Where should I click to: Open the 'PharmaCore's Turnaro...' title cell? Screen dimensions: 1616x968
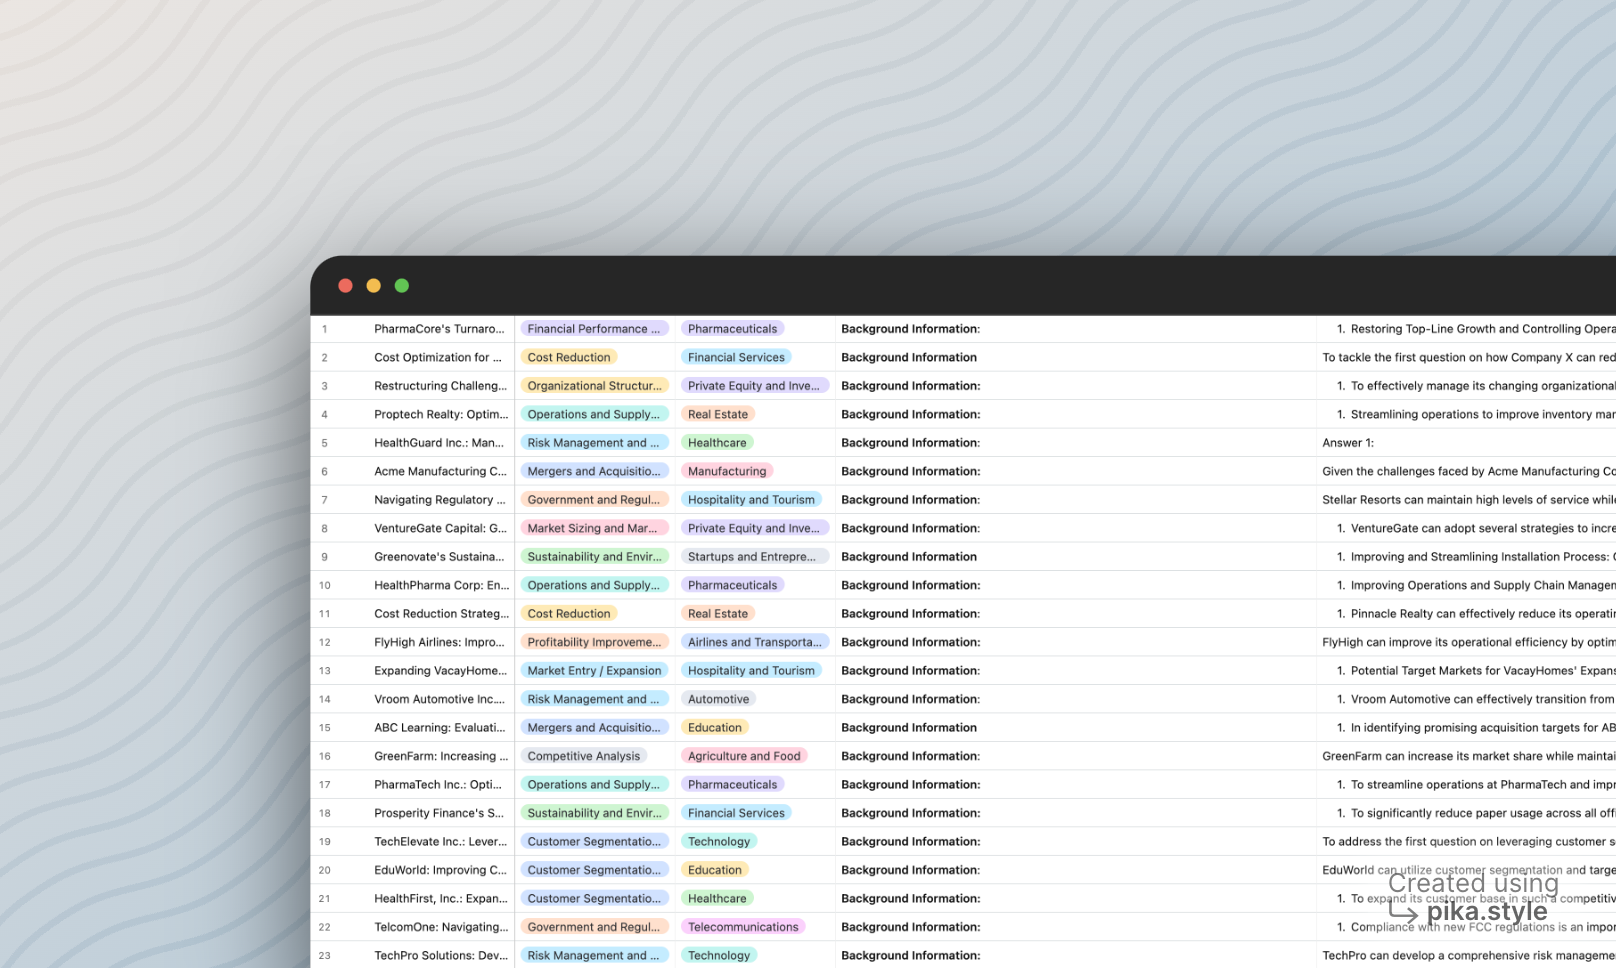point(440,329)
